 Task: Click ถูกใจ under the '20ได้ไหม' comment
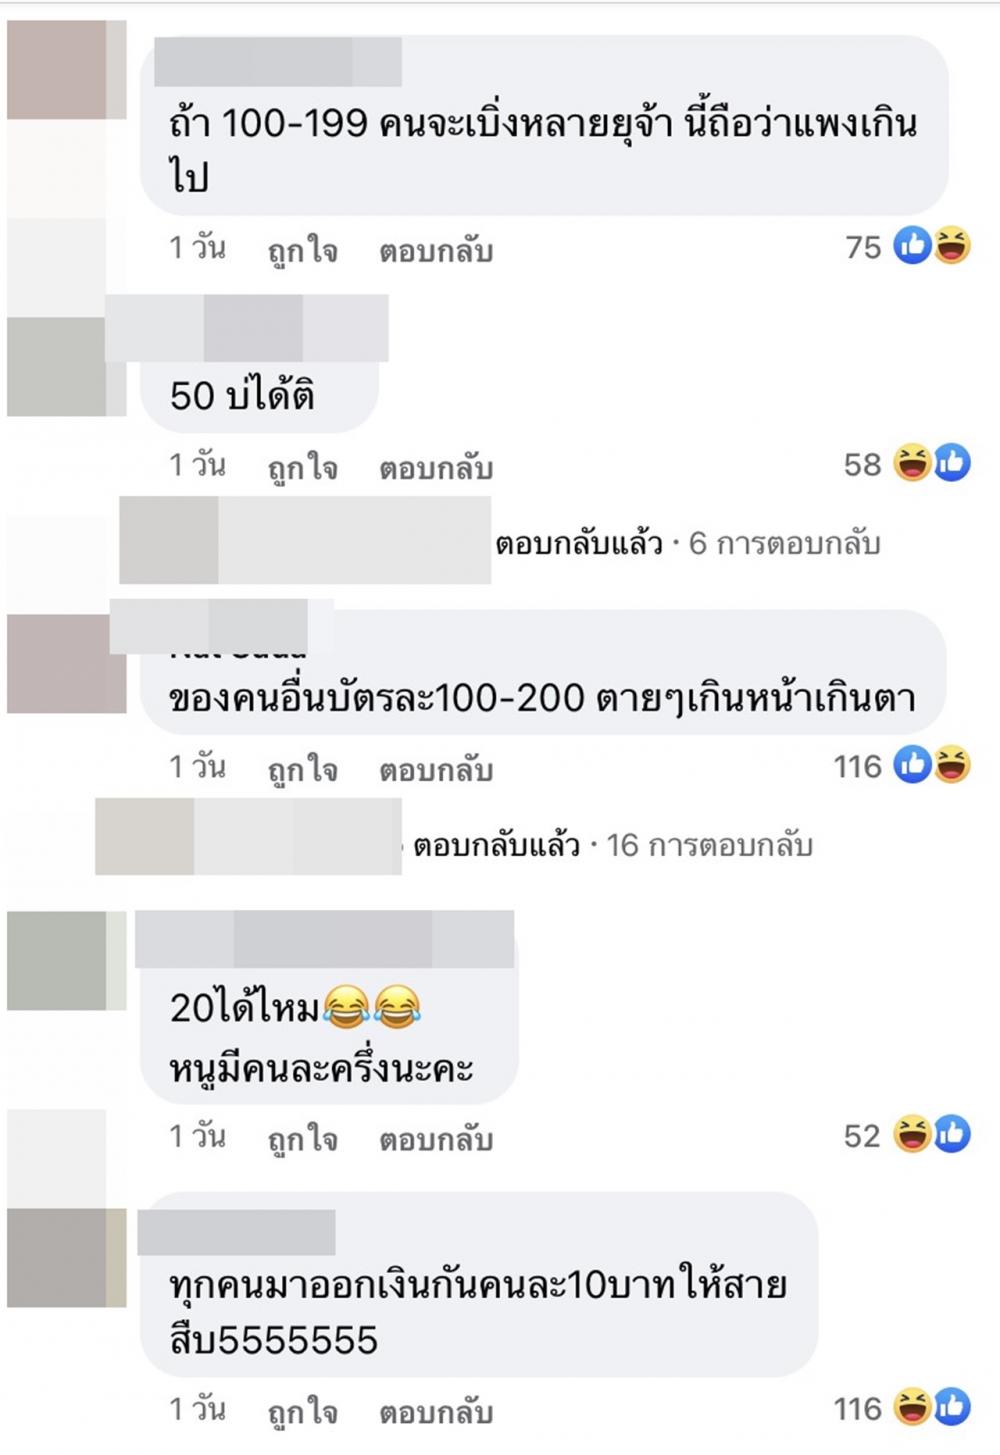(x=302, y=1138)
